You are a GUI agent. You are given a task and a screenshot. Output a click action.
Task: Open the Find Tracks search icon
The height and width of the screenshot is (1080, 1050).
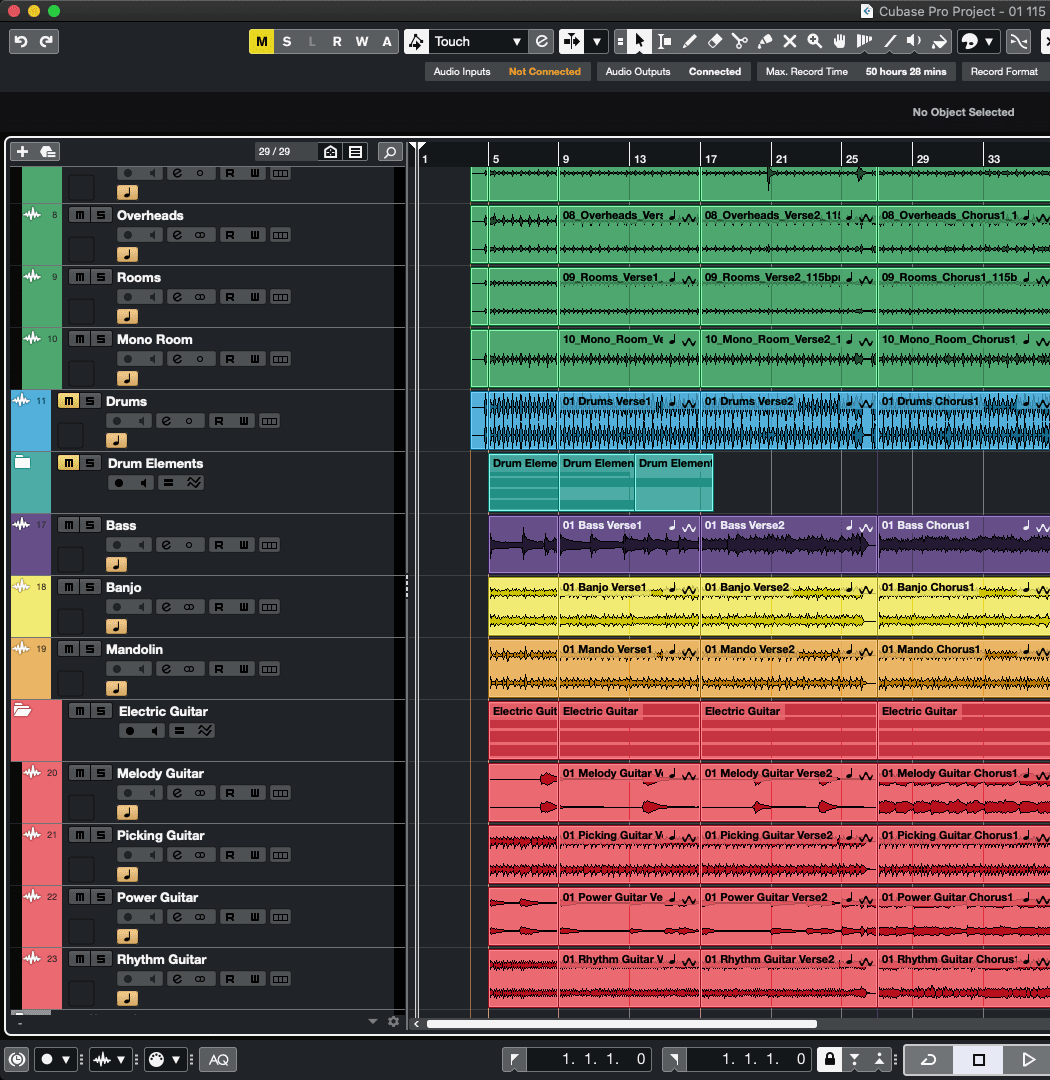click(390, 151)
